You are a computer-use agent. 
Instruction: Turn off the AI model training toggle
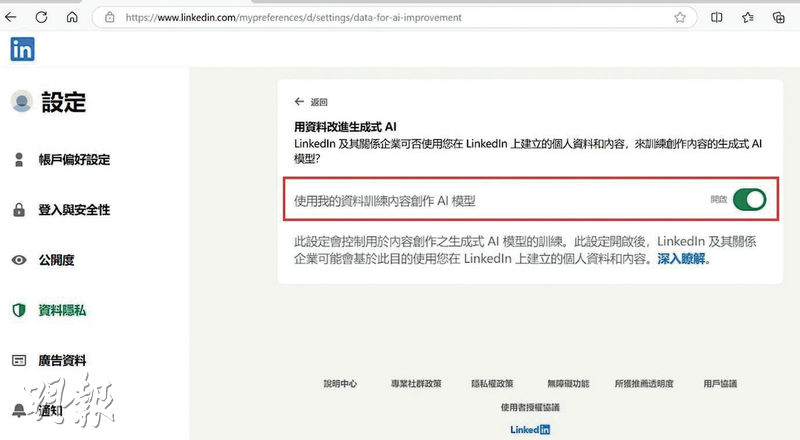tap(749, 200)
